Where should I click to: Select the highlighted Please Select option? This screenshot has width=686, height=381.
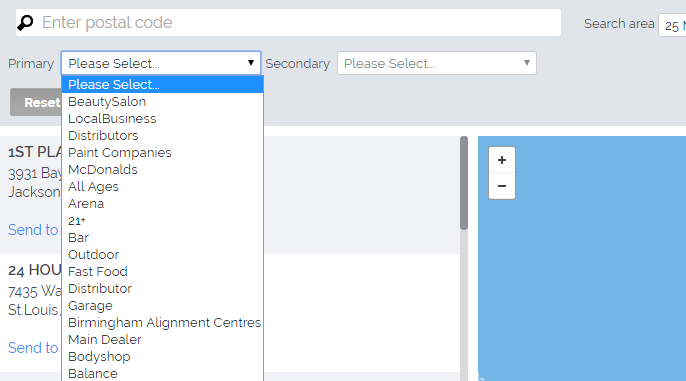click(x=162, y=84)
